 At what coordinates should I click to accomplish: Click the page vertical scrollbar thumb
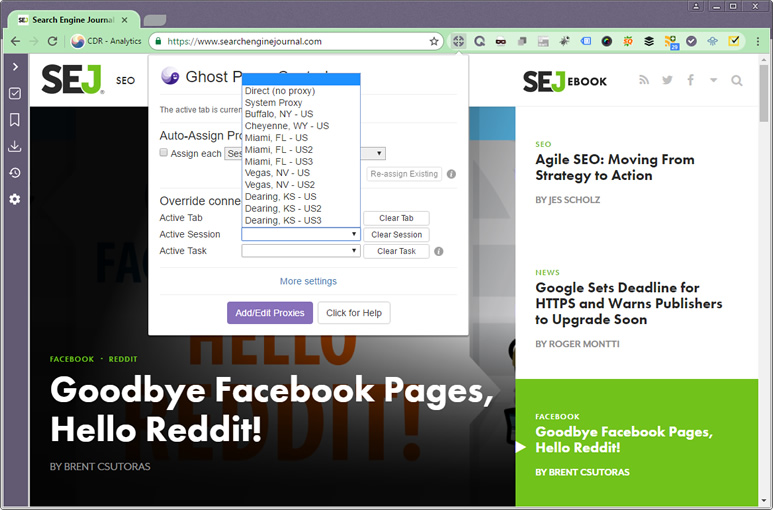coord(764,93)
